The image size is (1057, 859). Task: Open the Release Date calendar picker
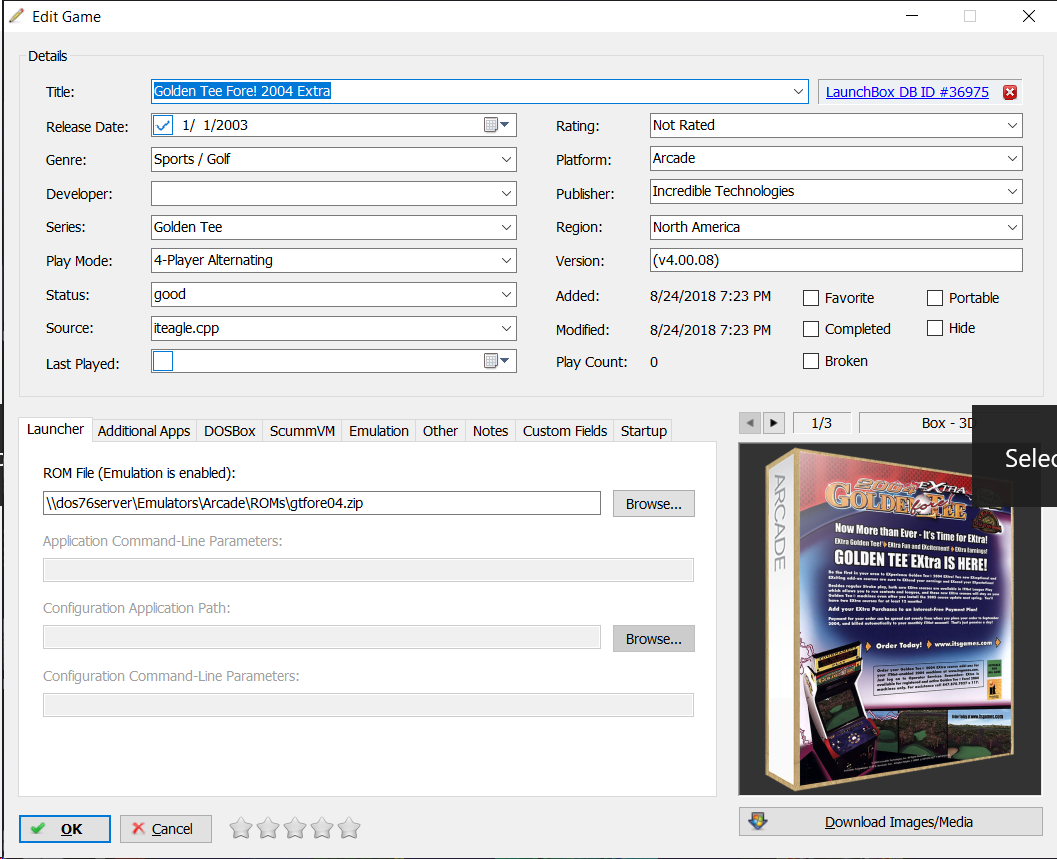pos(497,125)
